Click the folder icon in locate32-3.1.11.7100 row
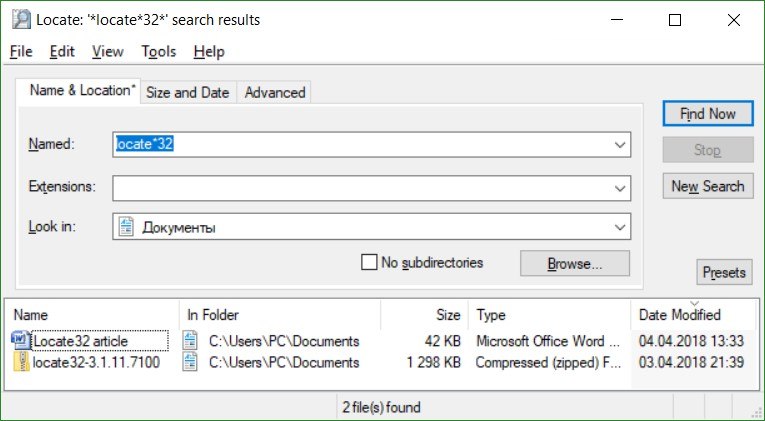Viewport: 765px width, 421px height. point(190,362)
